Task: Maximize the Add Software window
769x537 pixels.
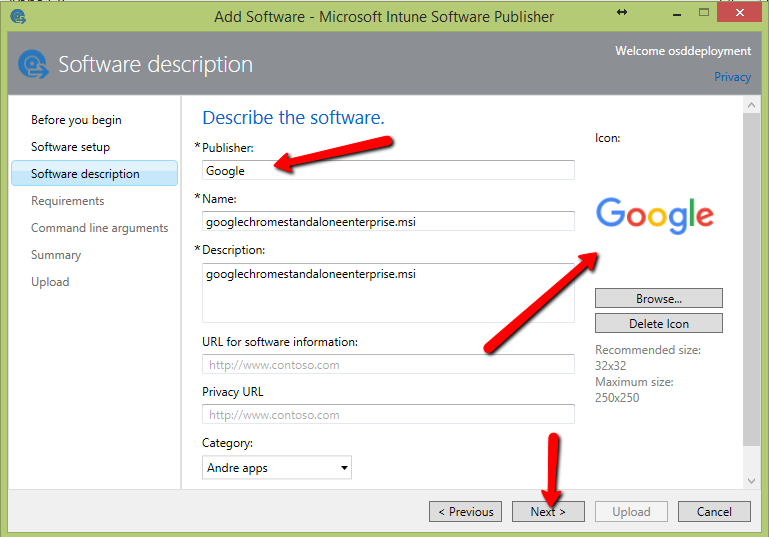Action: (704, 12)
